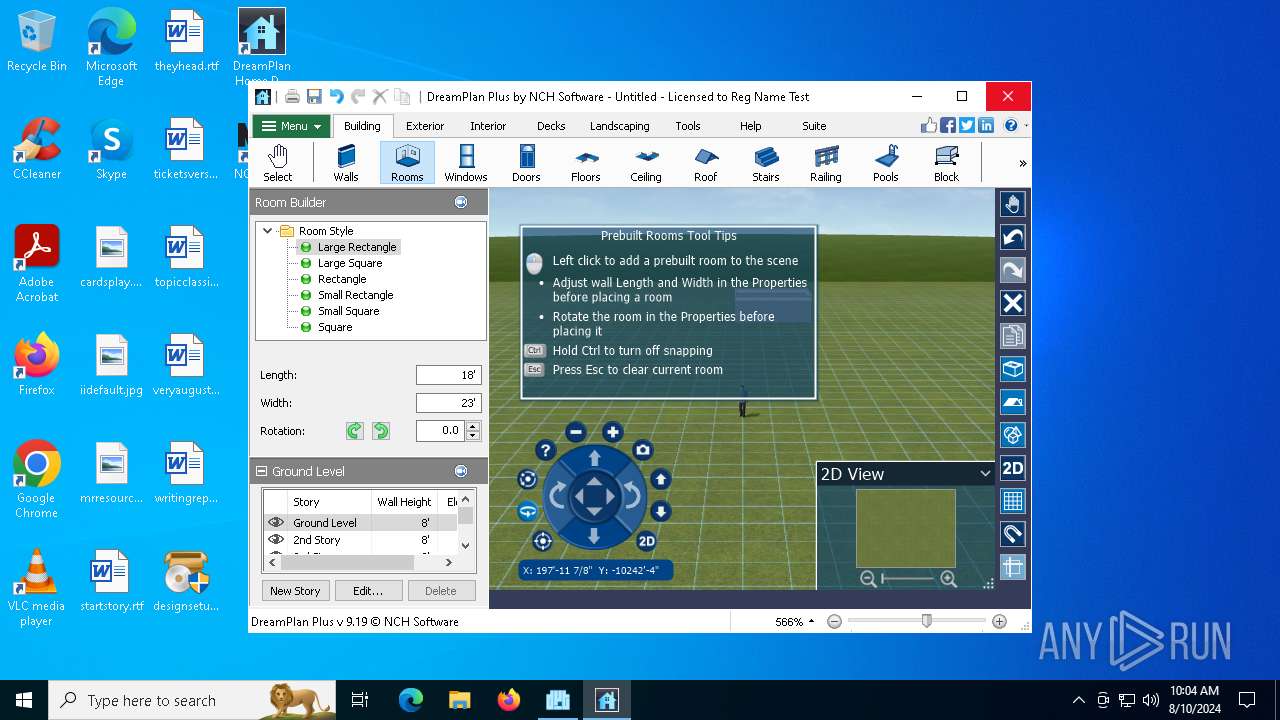The height and width of the screenshot is (720, 1280).
Task: Click the status bar zoom-out minus button
Action: [x=835, y=622]
